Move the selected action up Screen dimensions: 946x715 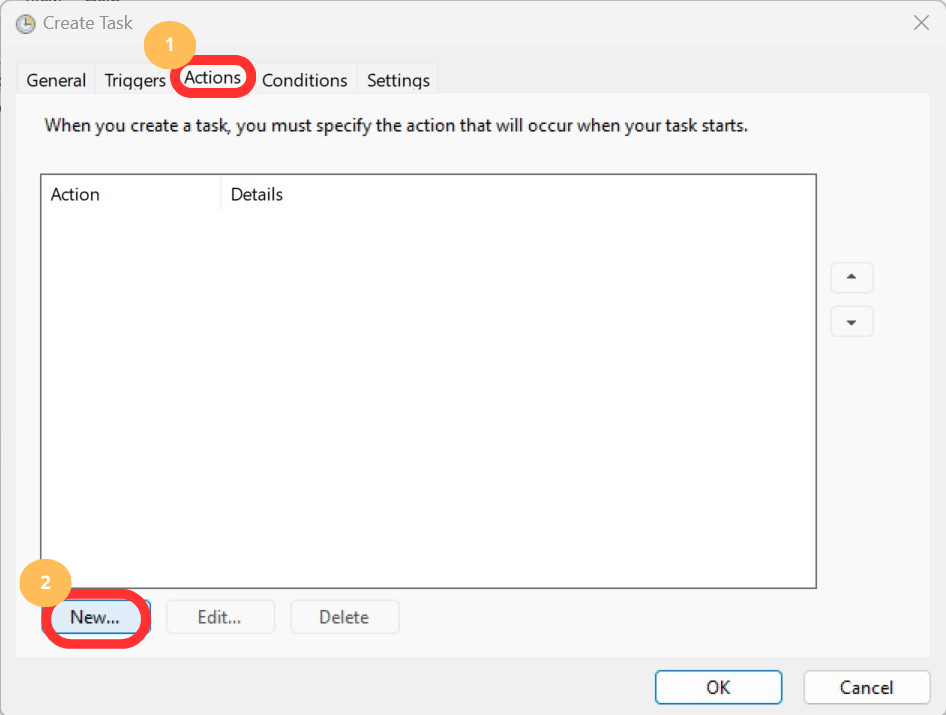pyautogui.click(x=851, y=277)
